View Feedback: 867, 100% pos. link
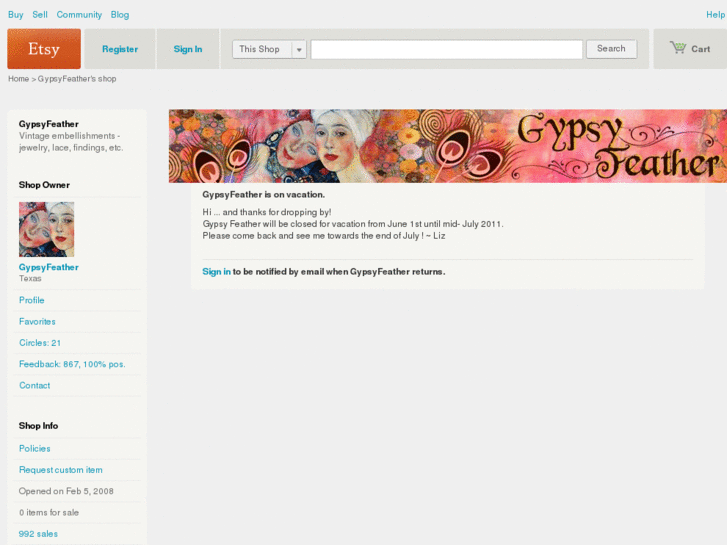This screenshot has height=545, width=727. pos(72,364)
